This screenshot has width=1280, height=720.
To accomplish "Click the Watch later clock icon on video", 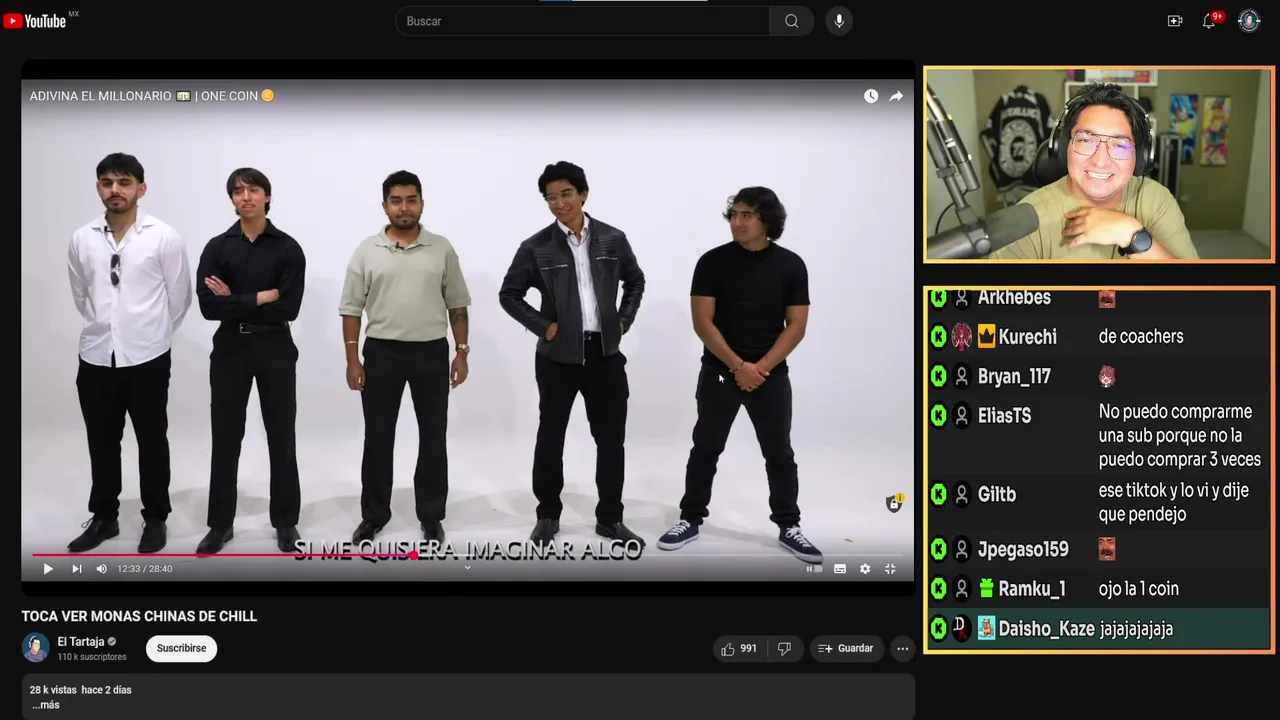I will (871, 96).
